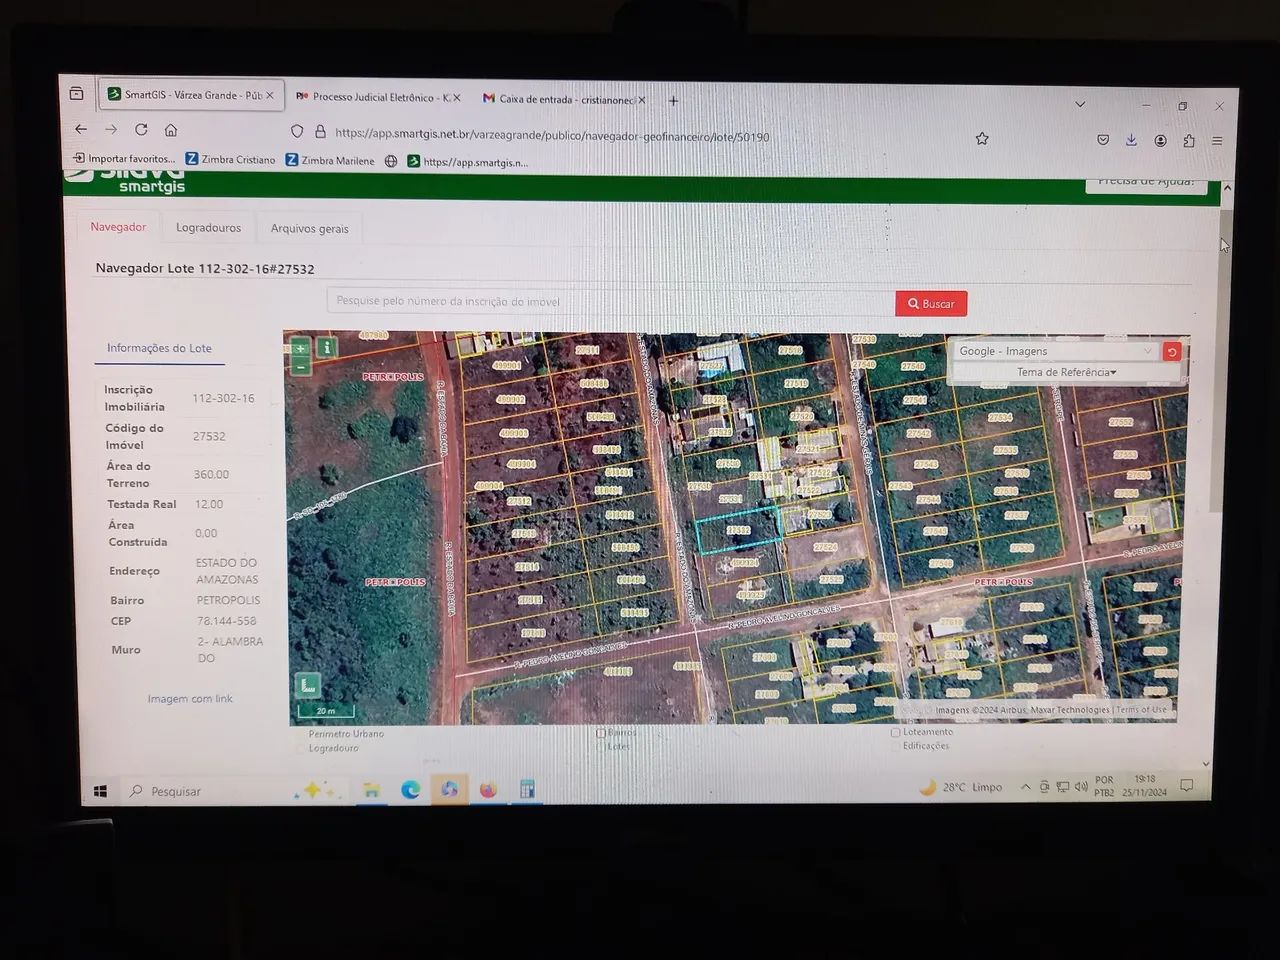Viewport: 1280px width, 960px height.
Task: Open Zimbra Cristiano bookmark
Action: 230,159
